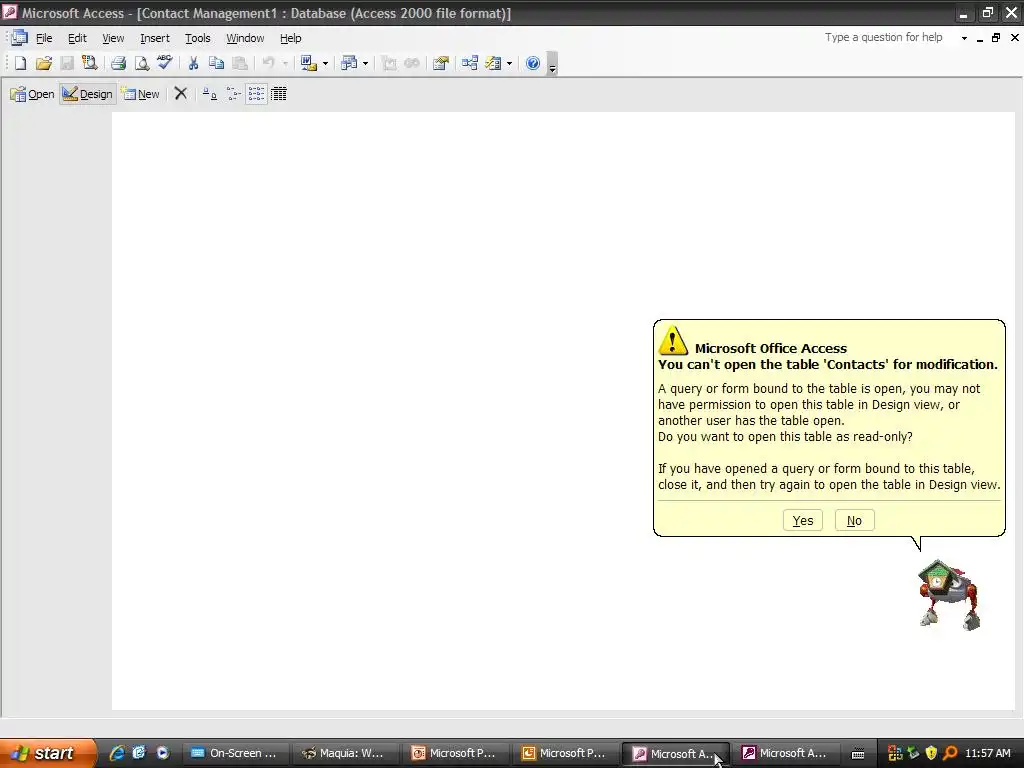The image size is (1024, 768).
Task: Click the New object button
Action: click(140, 94)
